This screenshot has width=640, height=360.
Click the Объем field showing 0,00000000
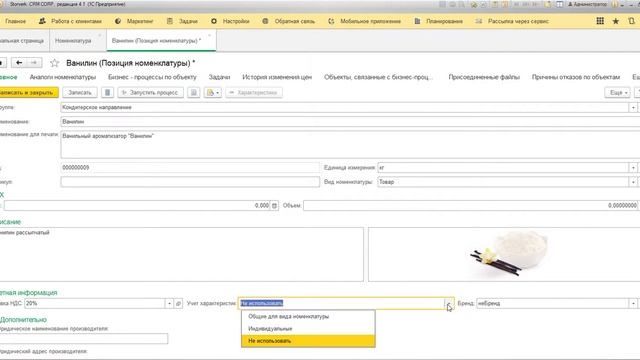[x=471, y=205]
